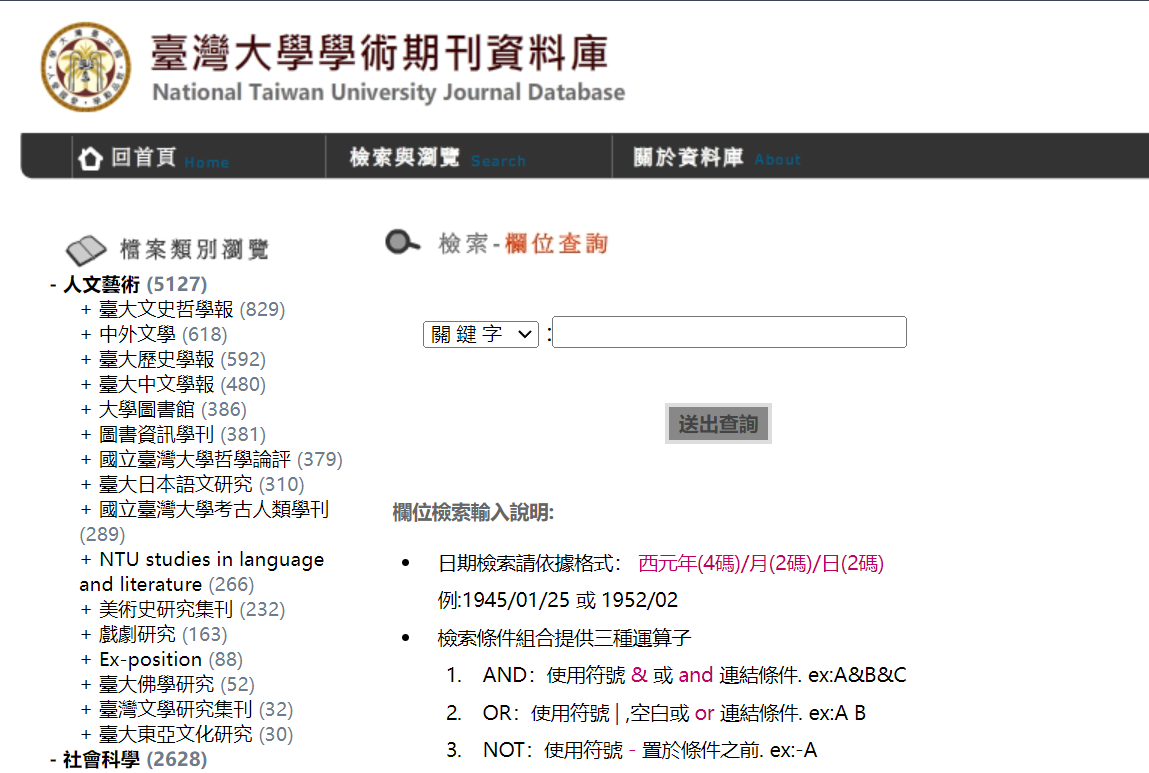Open 關於資料庫 About menu item

[x=717, y=158]
